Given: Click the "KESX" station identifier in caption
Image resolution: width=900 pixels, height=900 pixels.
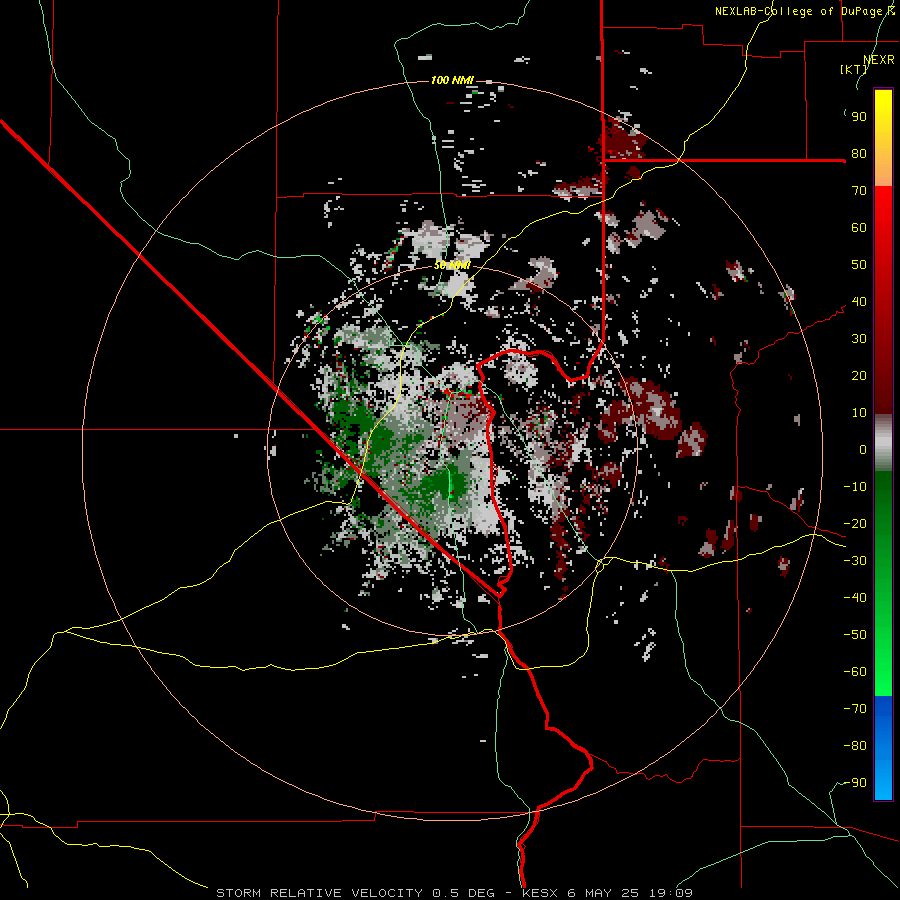Looking at the screenshot, I should tap(540, 893).
